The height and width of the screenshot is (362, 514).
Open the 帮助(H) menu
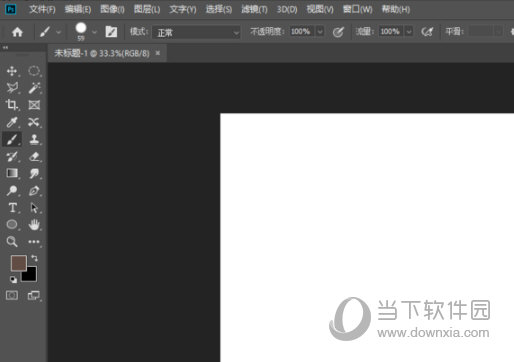click(396, 9)
